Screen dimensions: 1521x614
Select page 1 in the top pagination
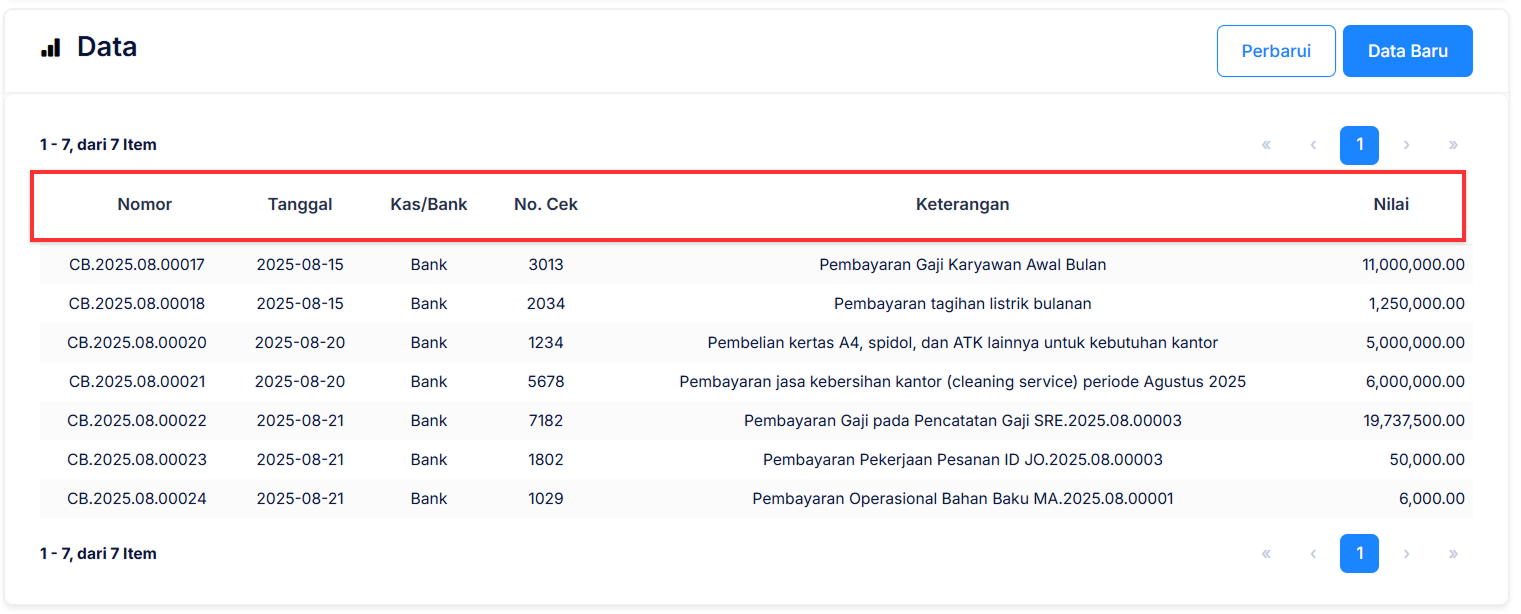(1359, 145)
